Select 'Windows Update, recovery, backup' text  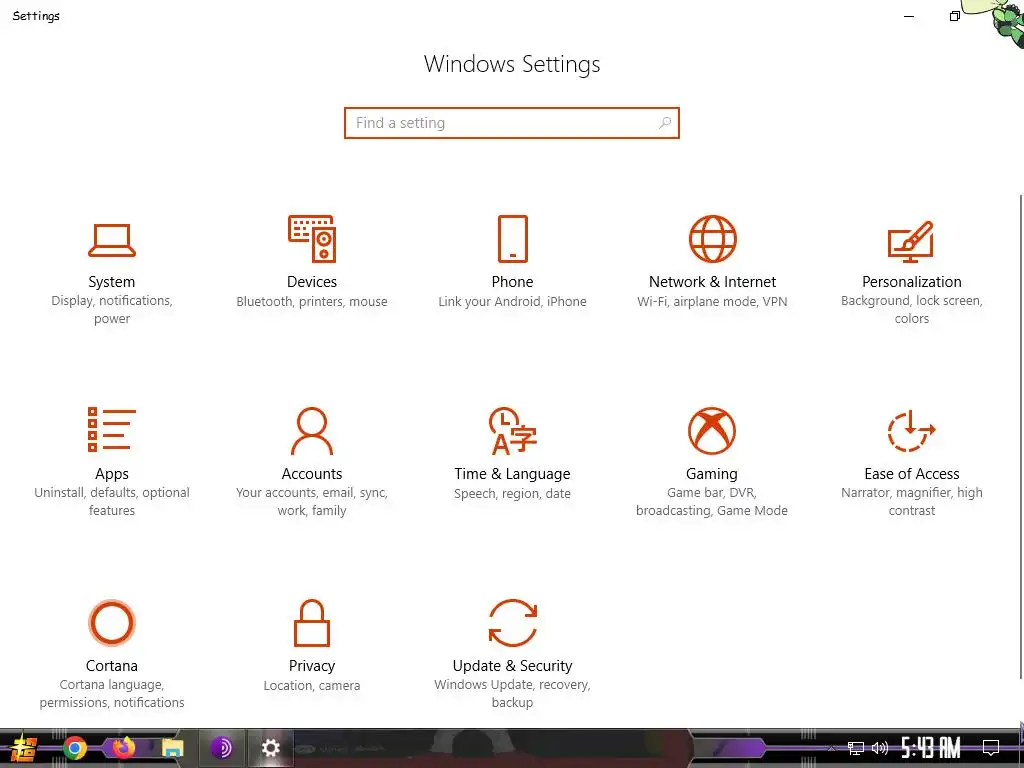(x=513, y=694)
